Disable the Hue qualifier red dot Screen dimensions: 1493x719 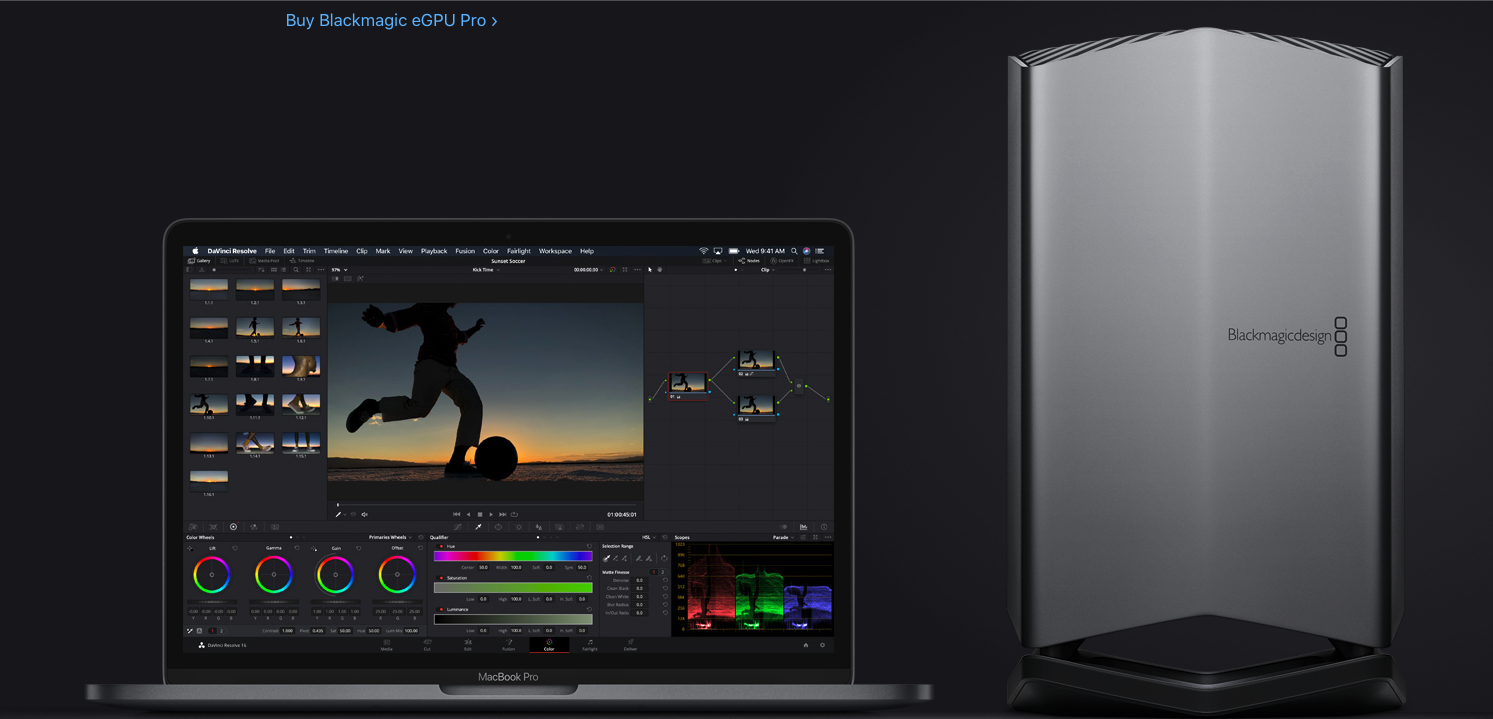click(441, 546)
